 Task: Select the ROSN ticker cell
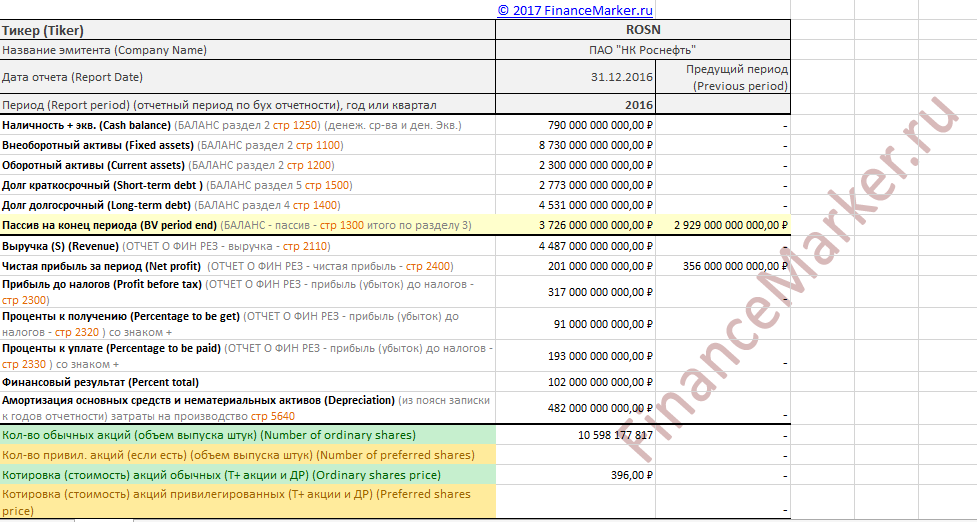(643, 30)
